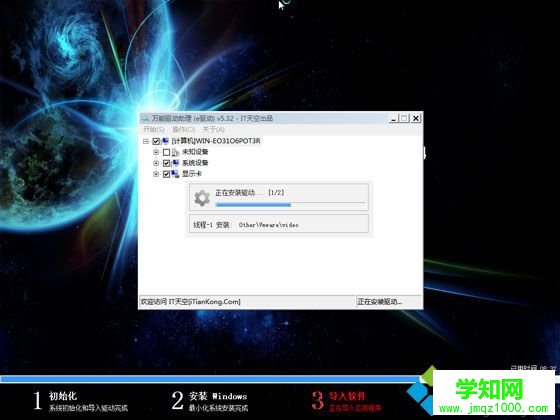The height and width of the screenshot is (420, 560).
Task: Click the 正在安装驱动... [1/2] text
Action: tap(250, 192)
